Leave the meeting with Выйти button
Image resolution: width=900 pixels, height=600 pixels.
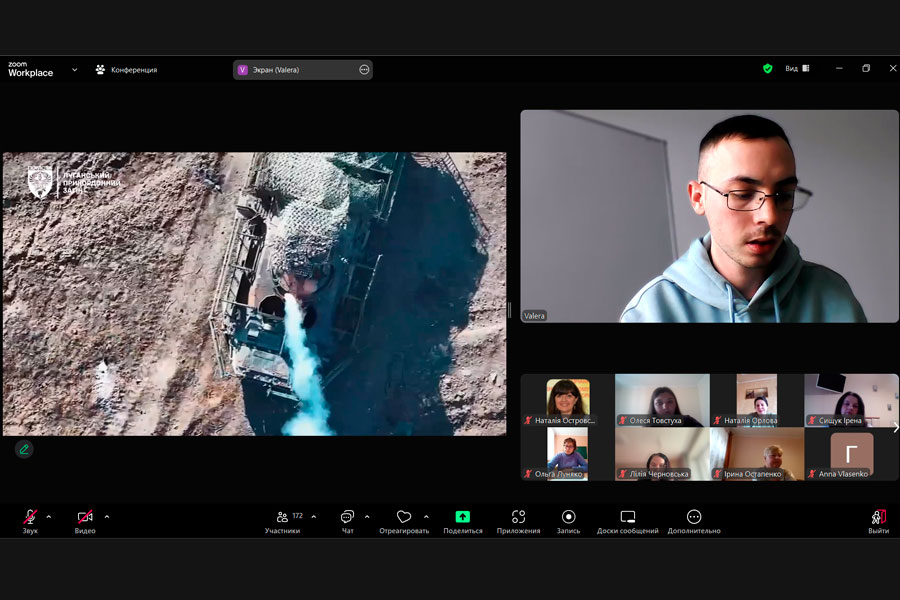(878, 522)
